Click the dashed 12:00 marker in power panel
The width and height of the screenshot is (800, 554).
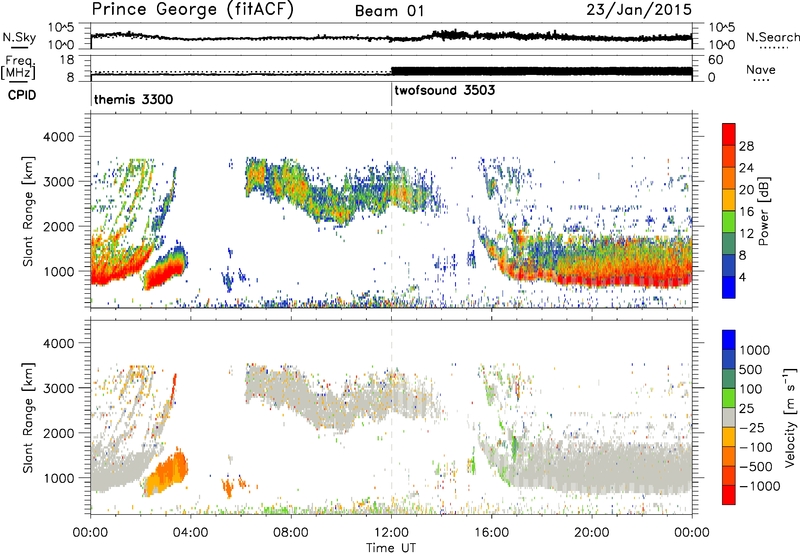coord(391,211)
